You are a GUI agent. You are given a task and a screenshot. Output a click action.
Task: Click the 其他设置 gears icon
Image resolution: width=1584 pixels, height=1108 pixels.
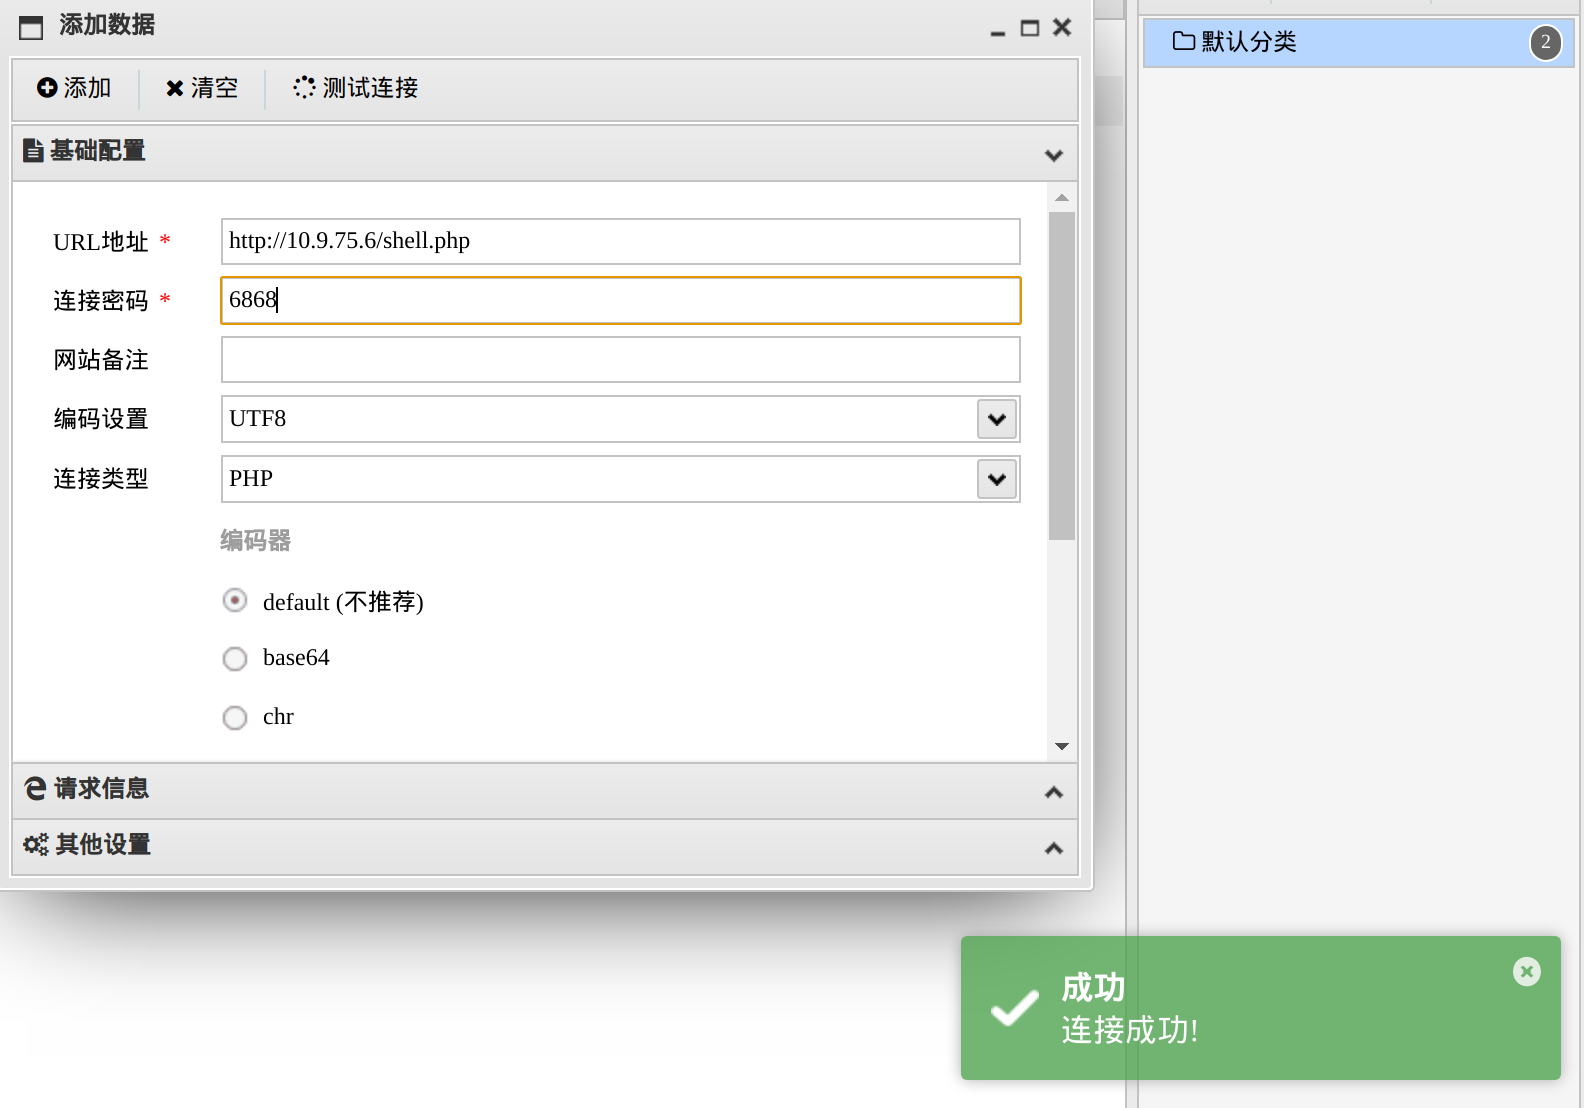[x=36, y=845]
